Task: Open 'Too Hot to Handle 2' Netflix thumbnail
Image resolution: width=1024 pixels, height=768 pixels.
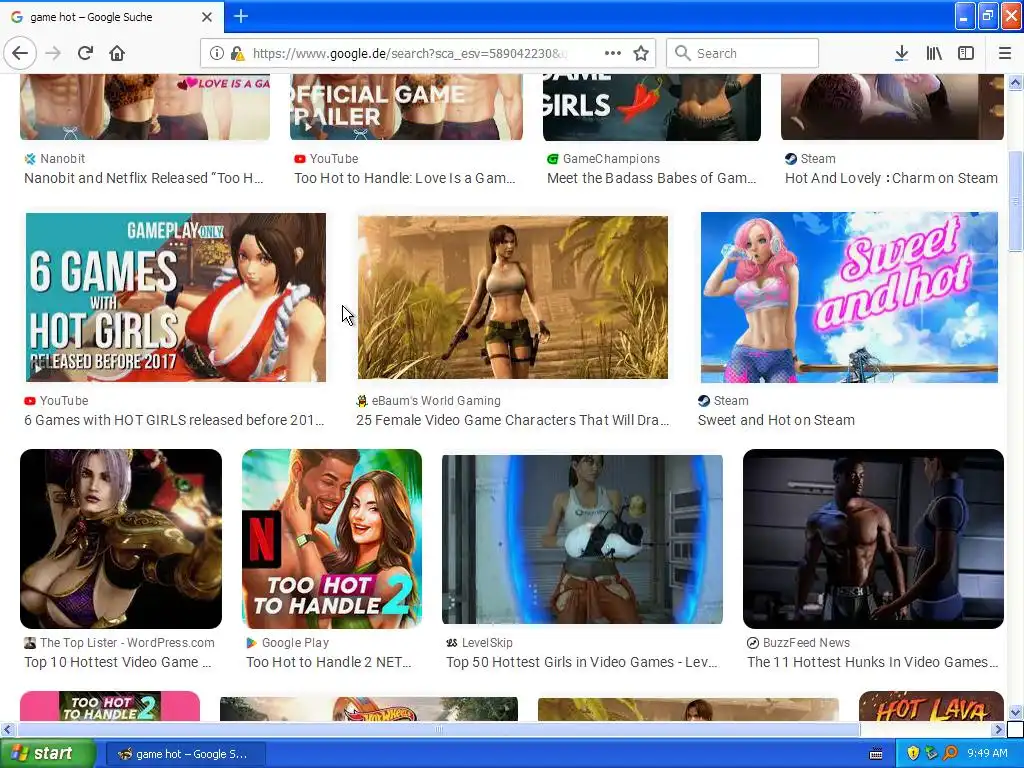Action: click(x=332, y=539)
